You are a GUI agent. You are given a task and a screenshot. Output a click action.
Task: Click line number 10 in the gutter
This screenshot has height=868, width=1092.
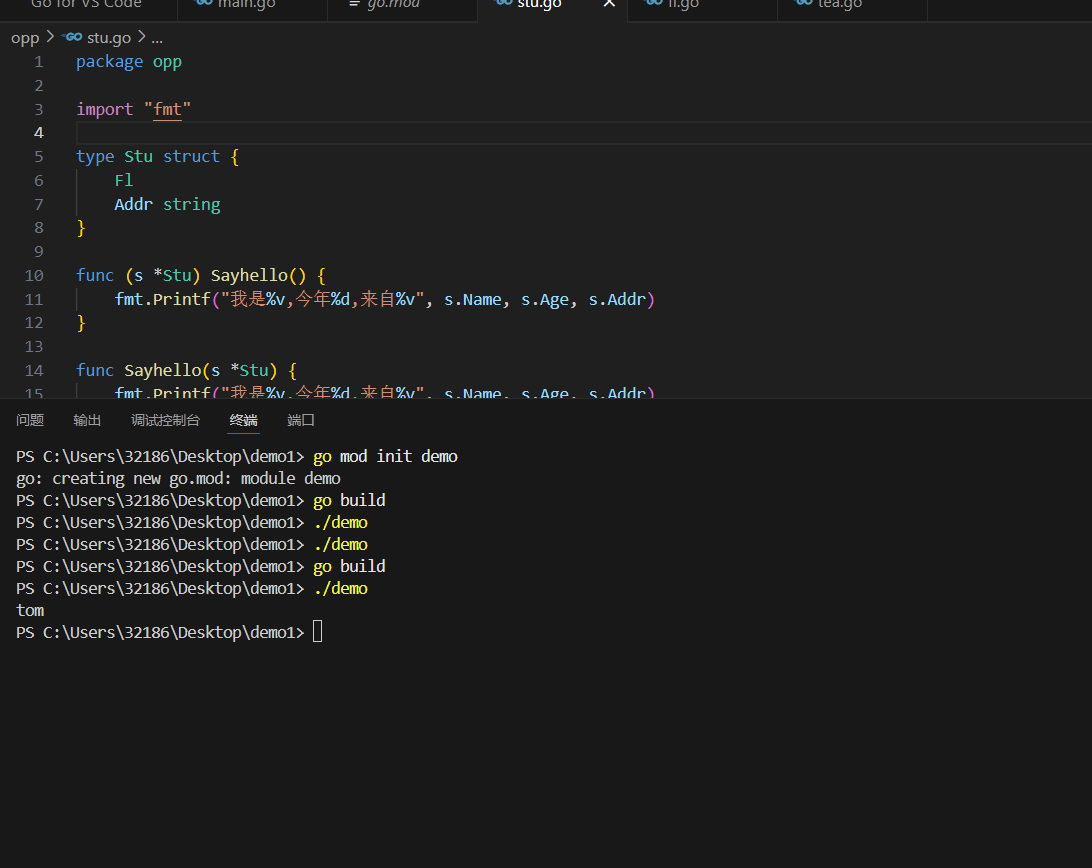click(x=34, y=276)
